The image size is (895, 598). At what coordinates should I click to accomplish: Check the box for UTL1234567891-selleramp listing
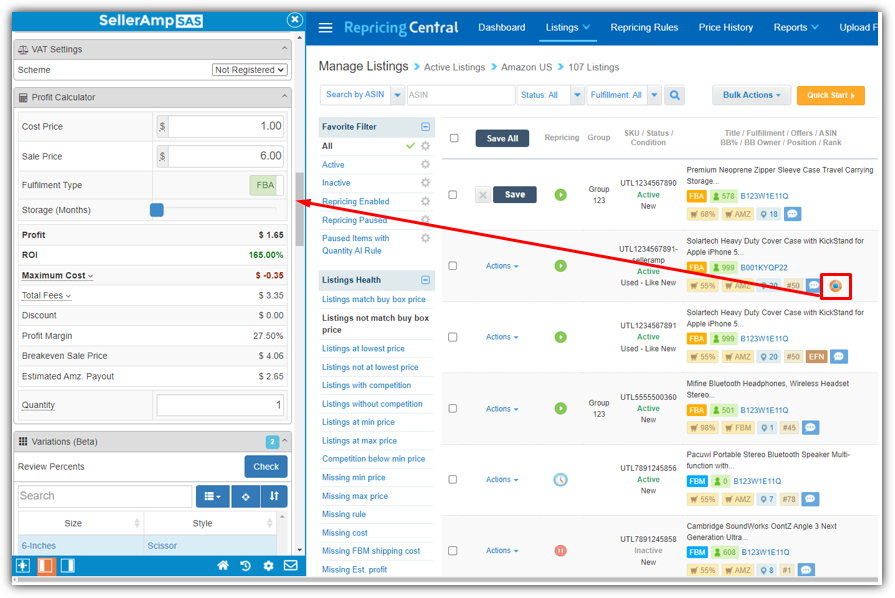(x=453, y=266)
